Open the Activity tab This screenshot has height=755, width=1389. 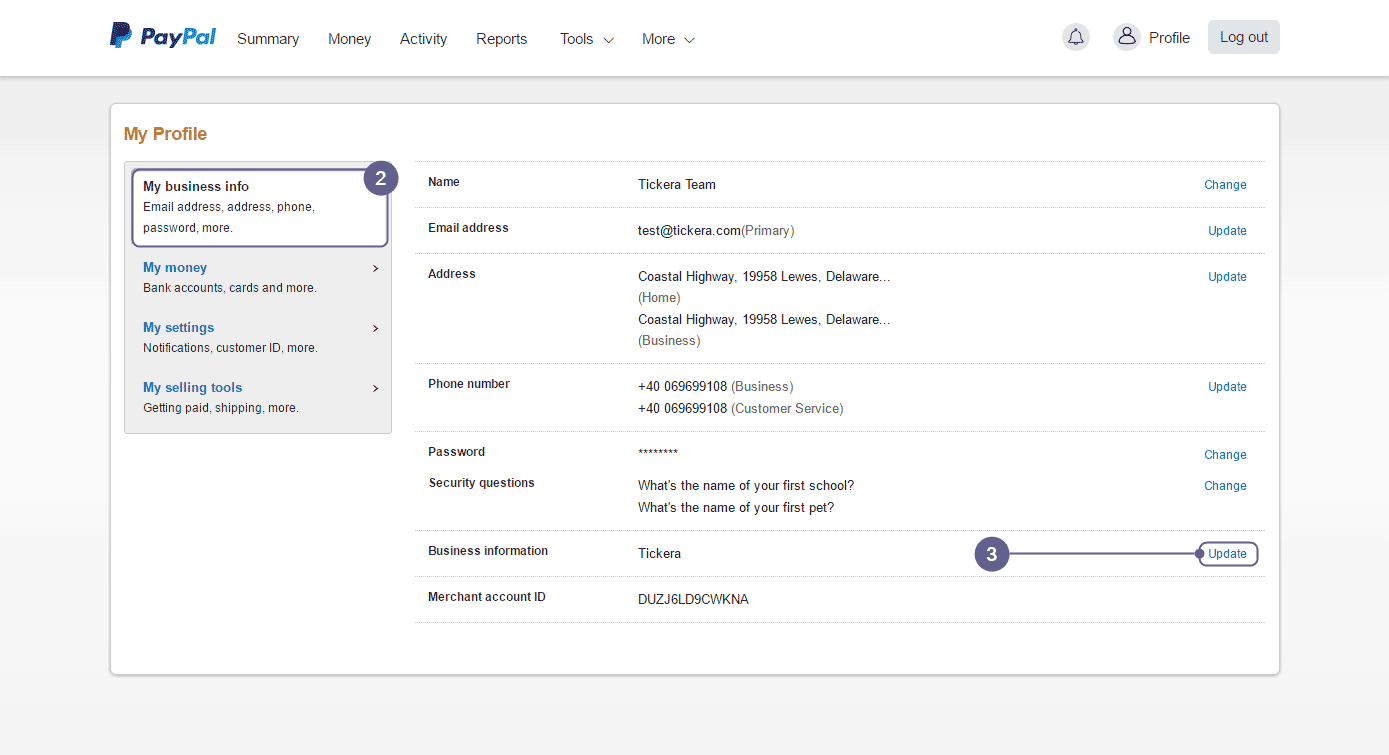coord(423,39)
